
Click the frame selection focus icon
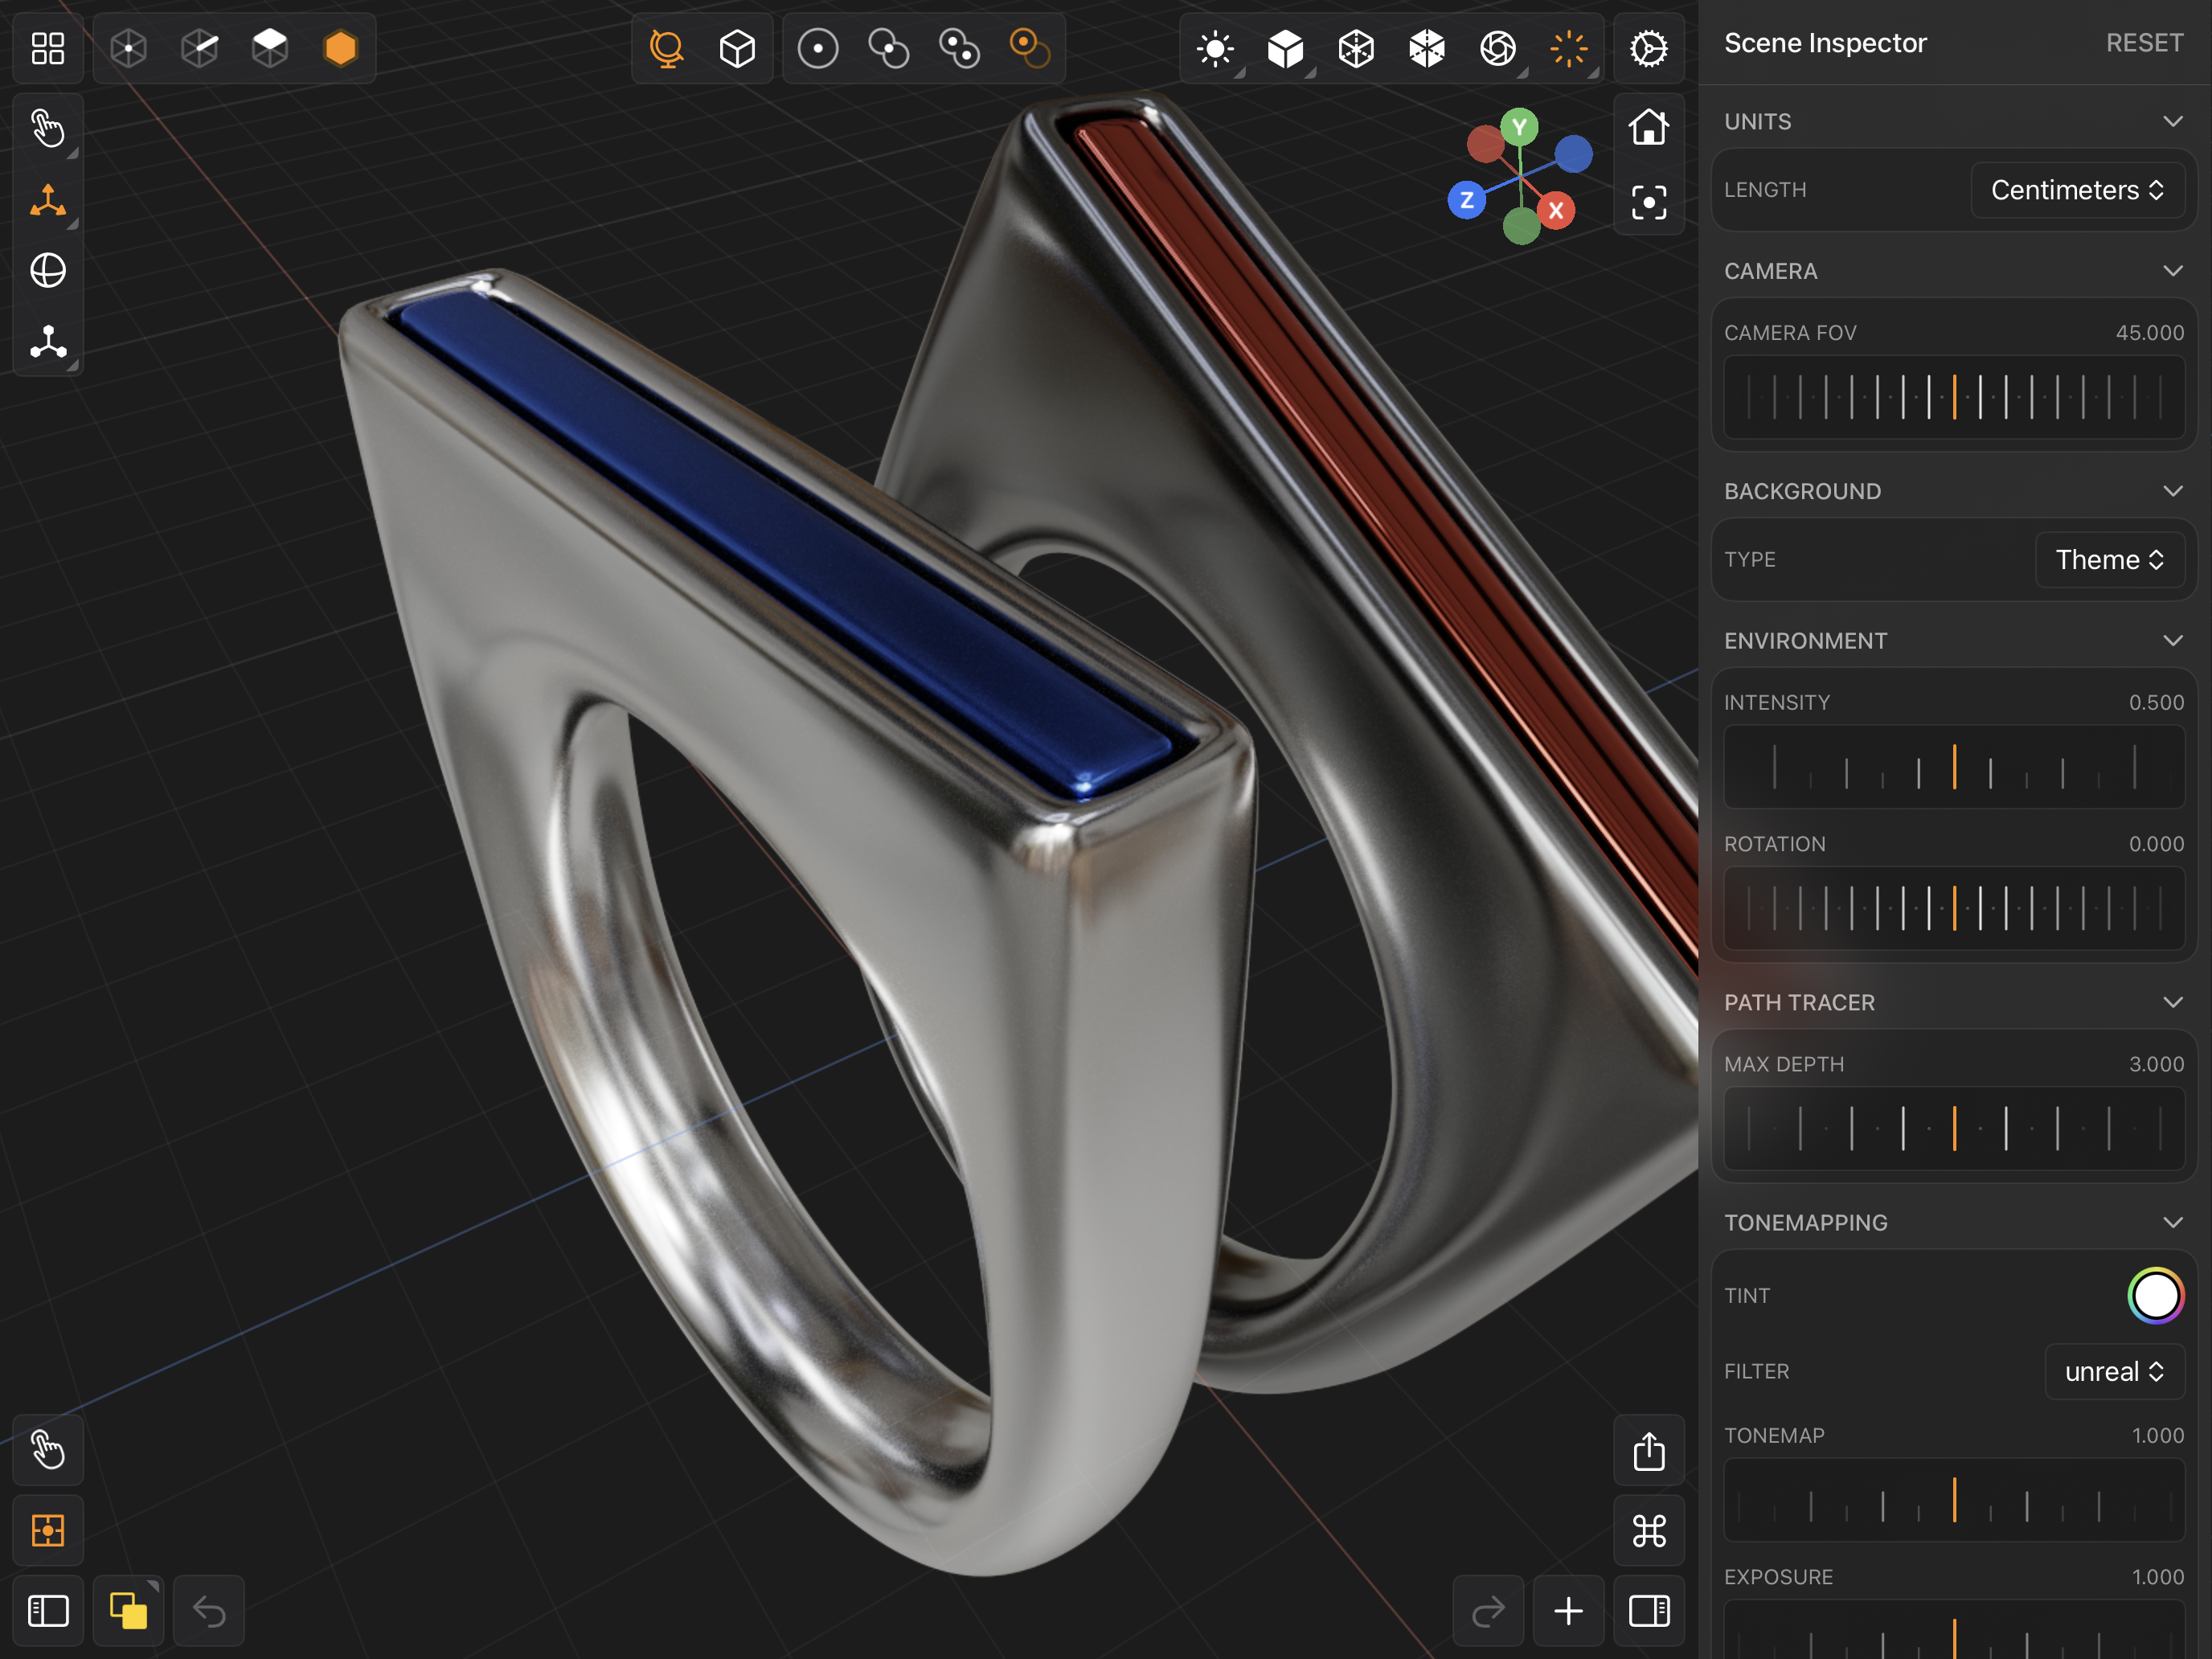[x=1649, y=202]
